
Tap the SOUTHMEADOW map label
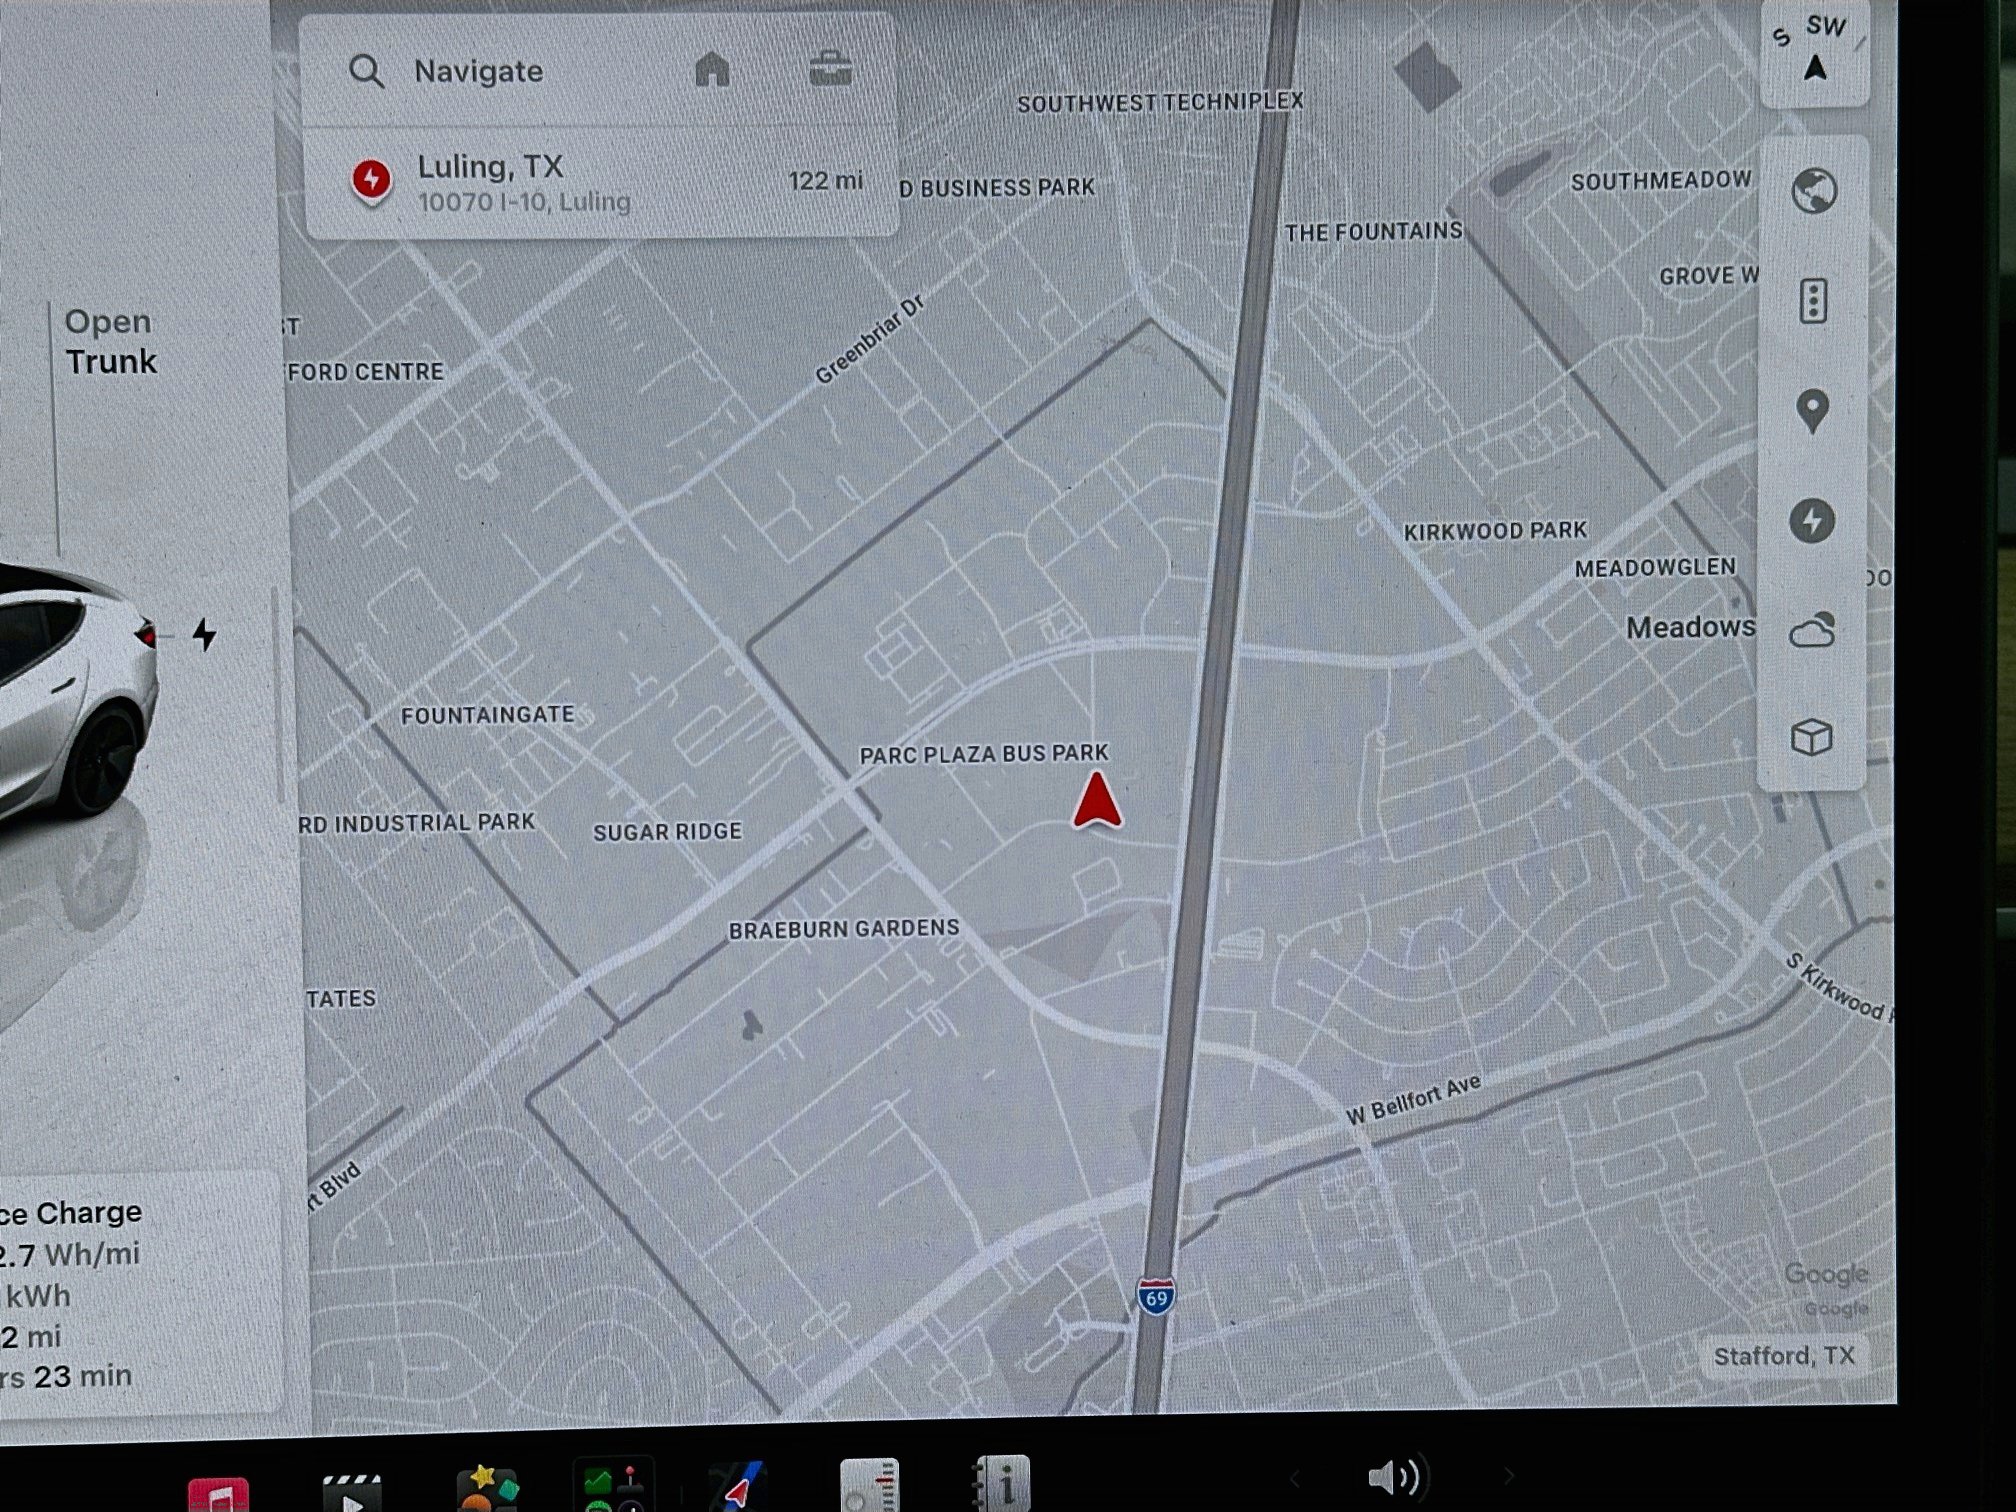1661,181
